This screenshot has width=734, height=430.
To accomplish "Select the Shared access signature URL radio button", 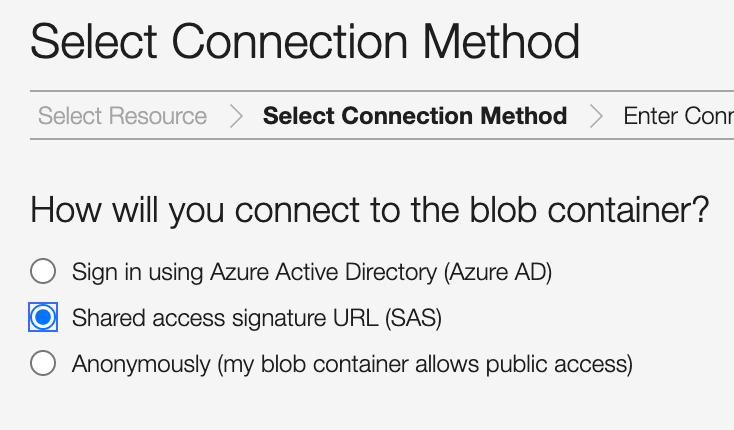I will [43, 318].
